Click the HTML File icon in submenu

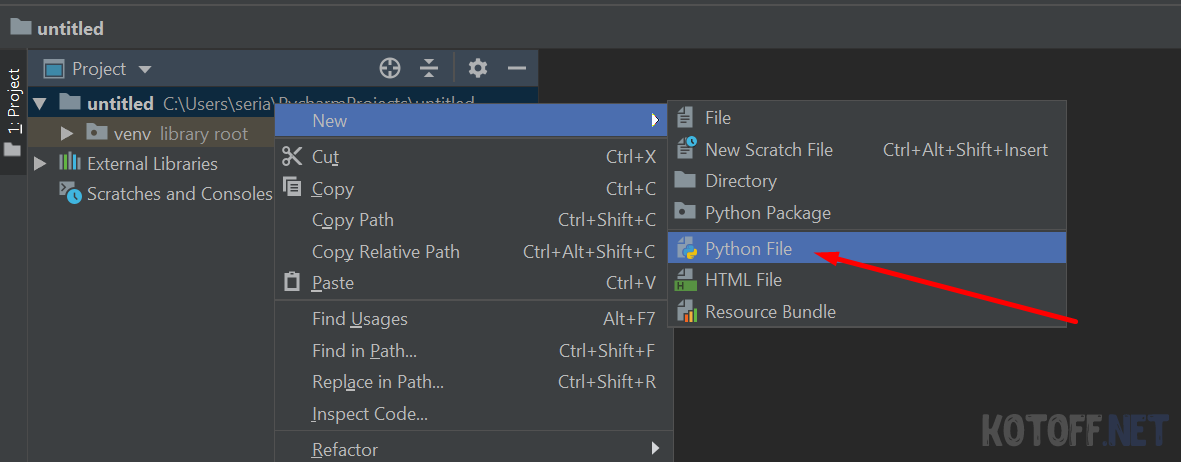click(686, 280)
